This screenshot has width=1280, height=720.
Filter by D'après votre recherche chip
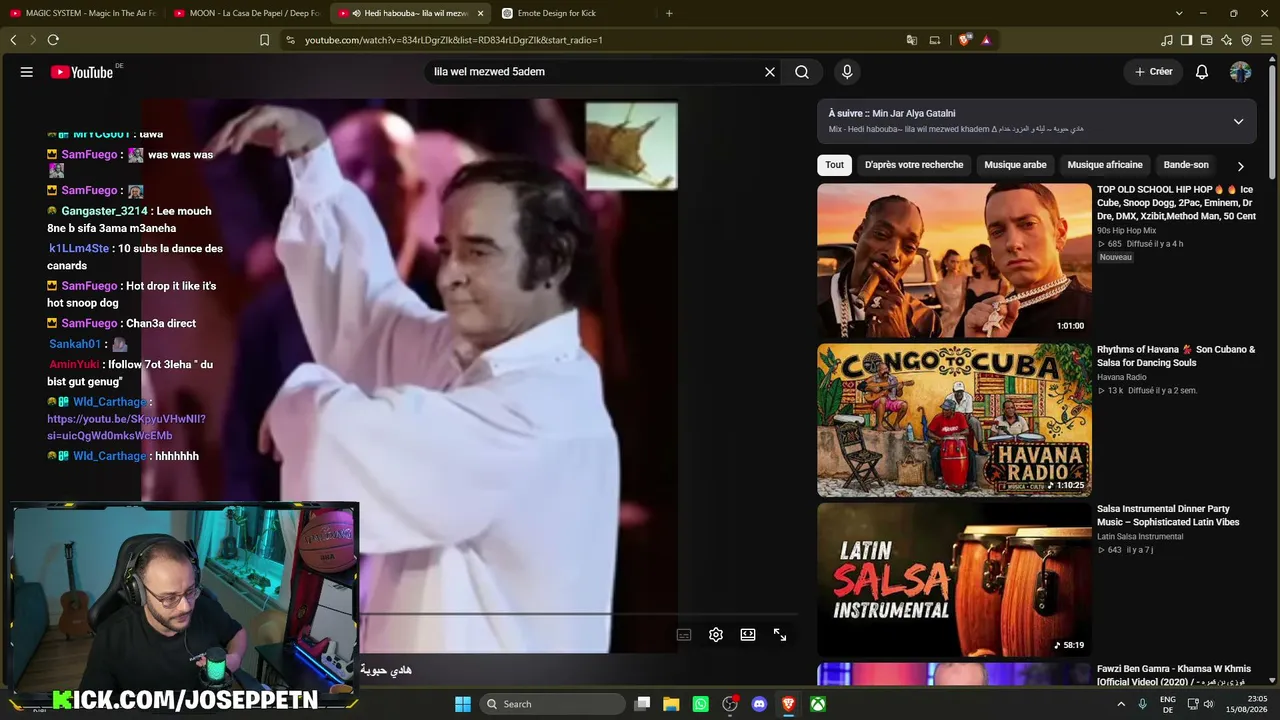(x=914, y=165)
